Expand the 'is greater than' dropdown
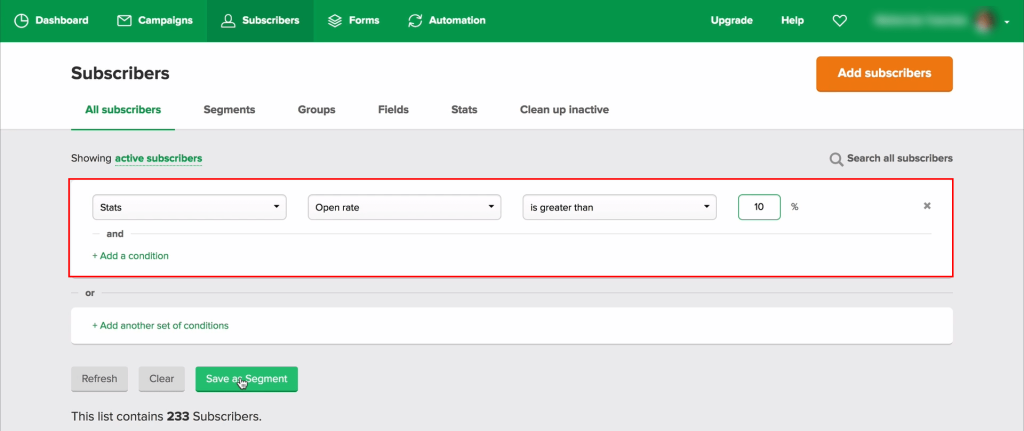1024x431 pixels. (620, 207)
